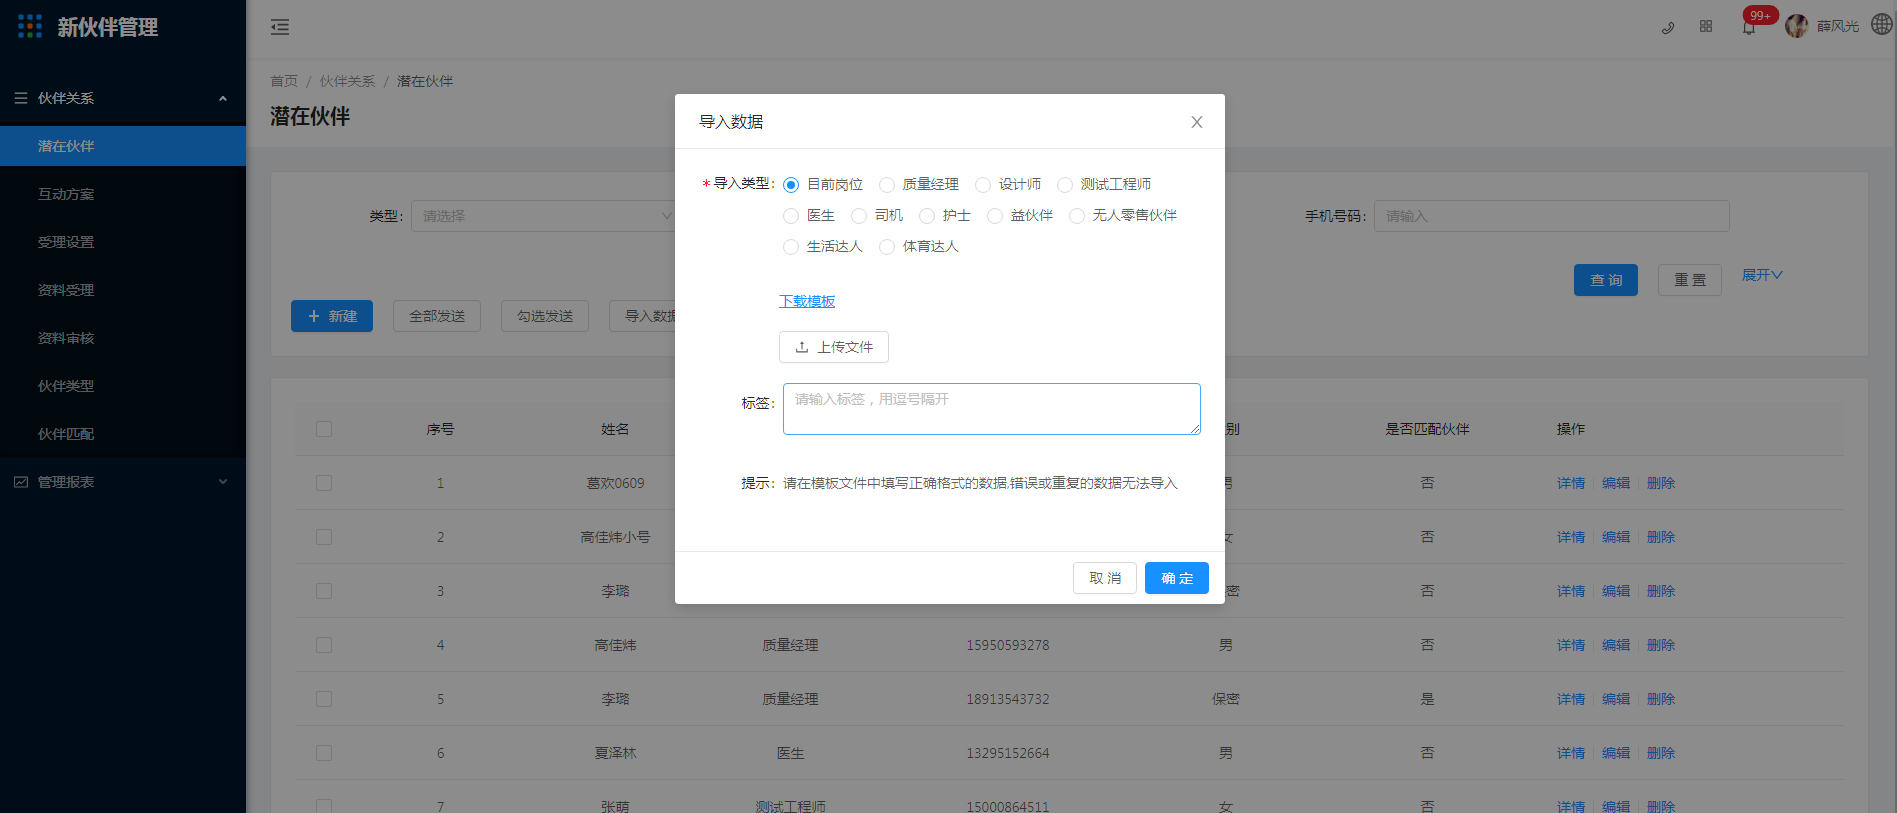Tick the checkbox for row 6 夏泽林

coord(324,753)
